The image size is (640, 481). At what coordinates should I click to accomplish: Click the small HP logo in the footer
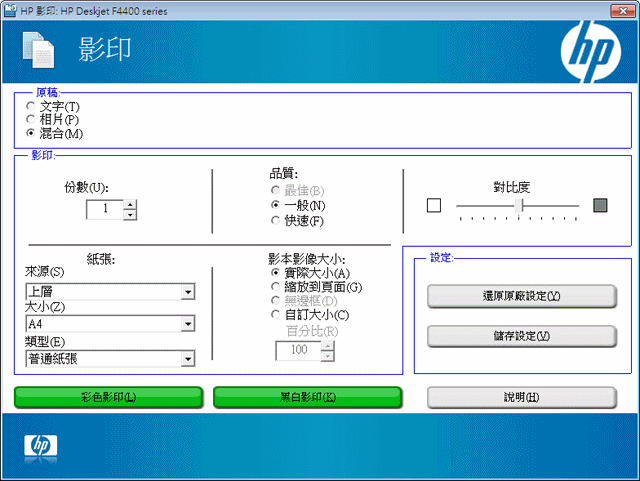tap(40, 446)
